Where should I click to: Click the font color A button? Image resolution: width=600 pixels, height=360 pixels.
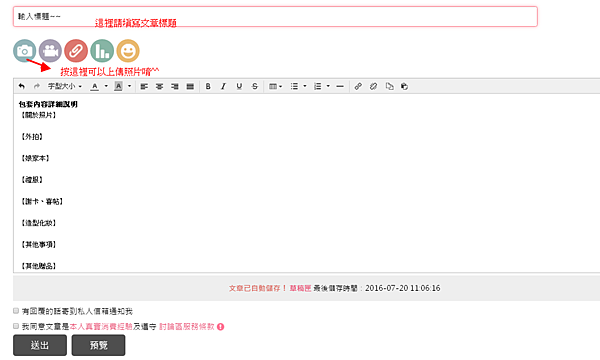point(95,86)
